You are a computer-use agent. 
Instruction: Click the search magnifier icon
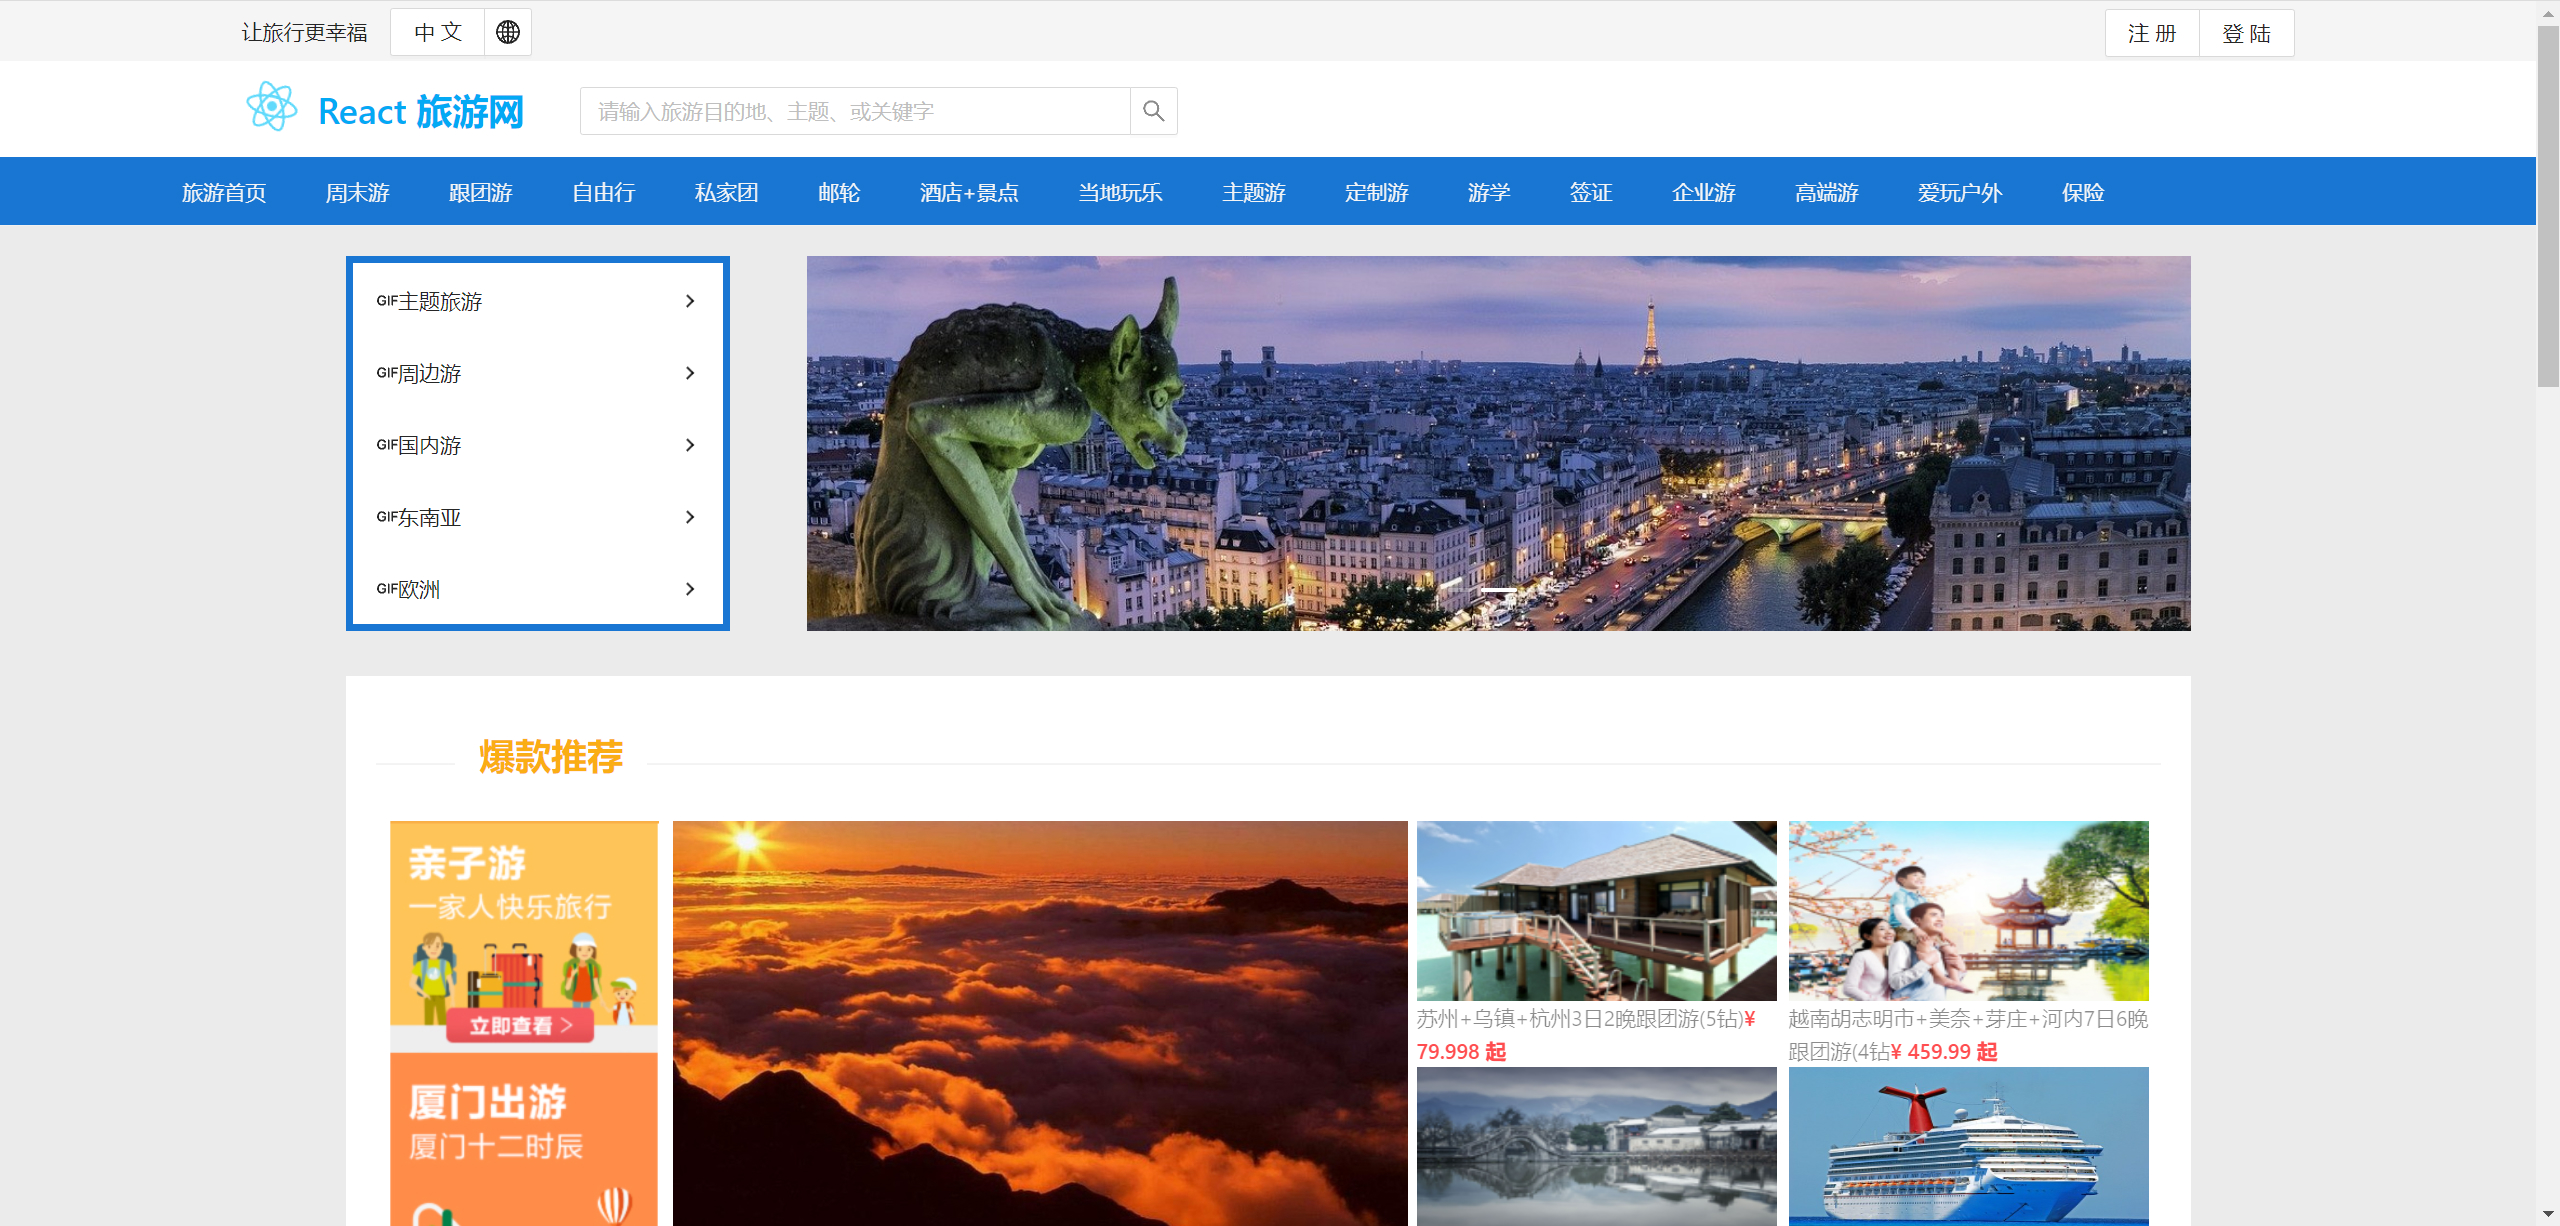coord(1153,111)
